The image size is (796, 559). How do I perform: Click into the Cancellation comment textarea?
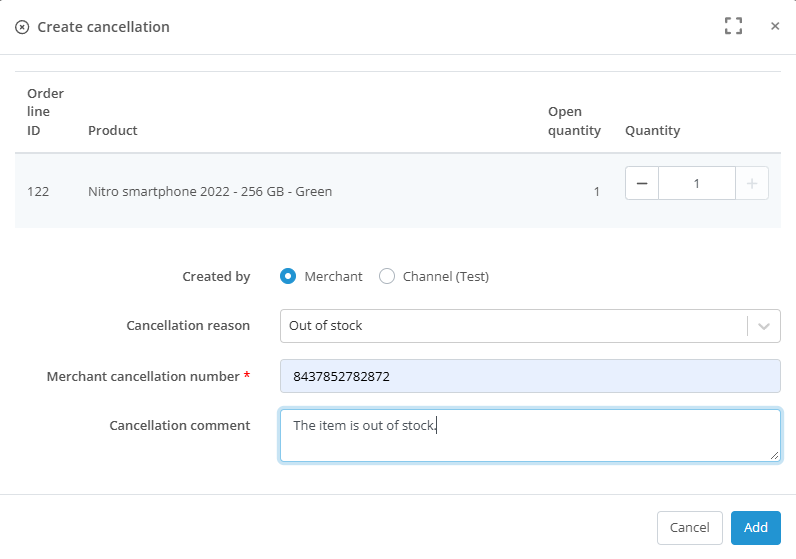coord(530,436)
